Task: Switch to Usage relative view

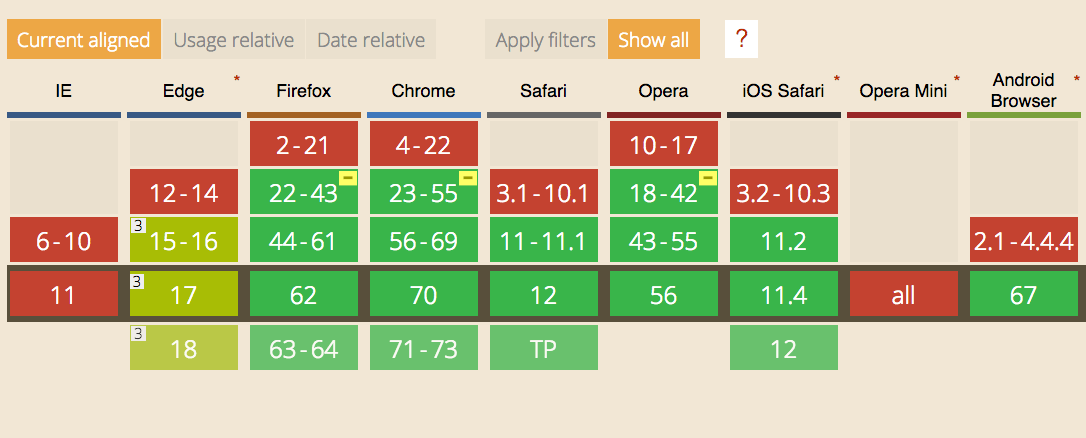Action: click(x=234, y=40)
